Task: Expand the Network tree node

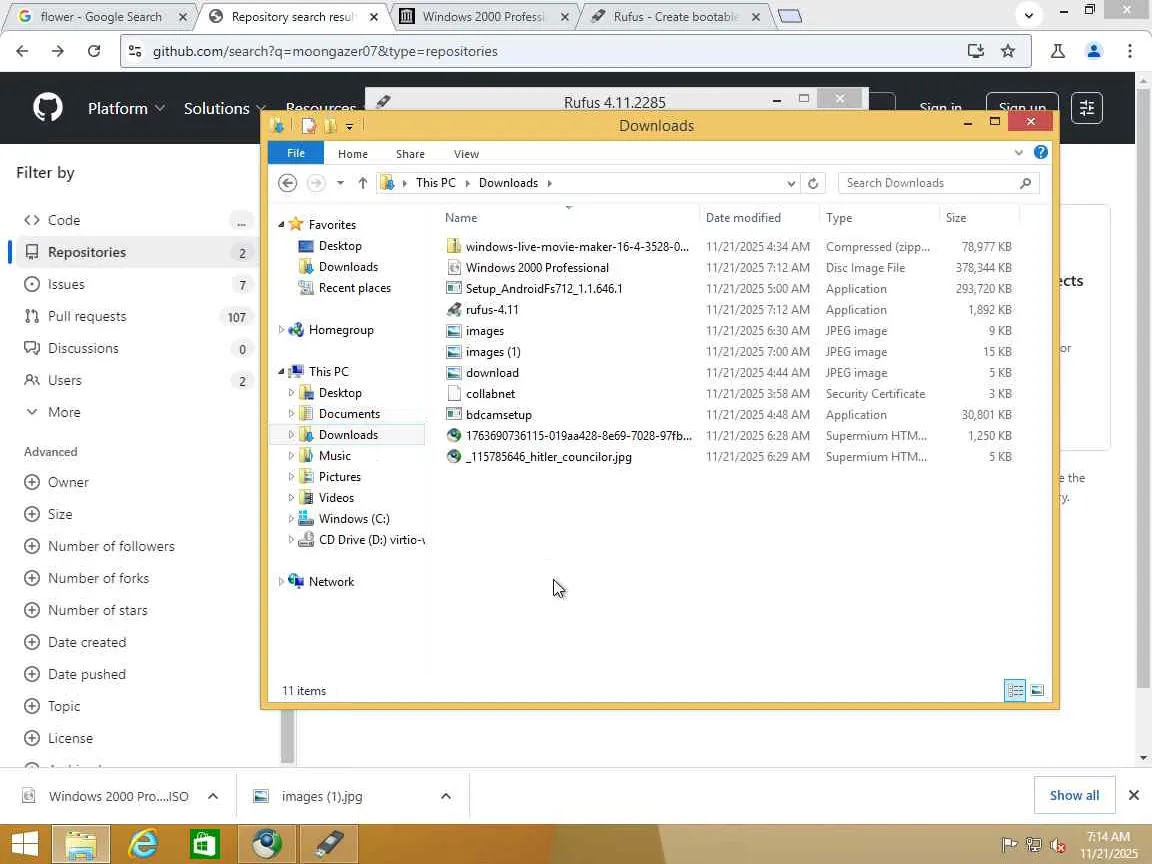Action: coord(281,581)
